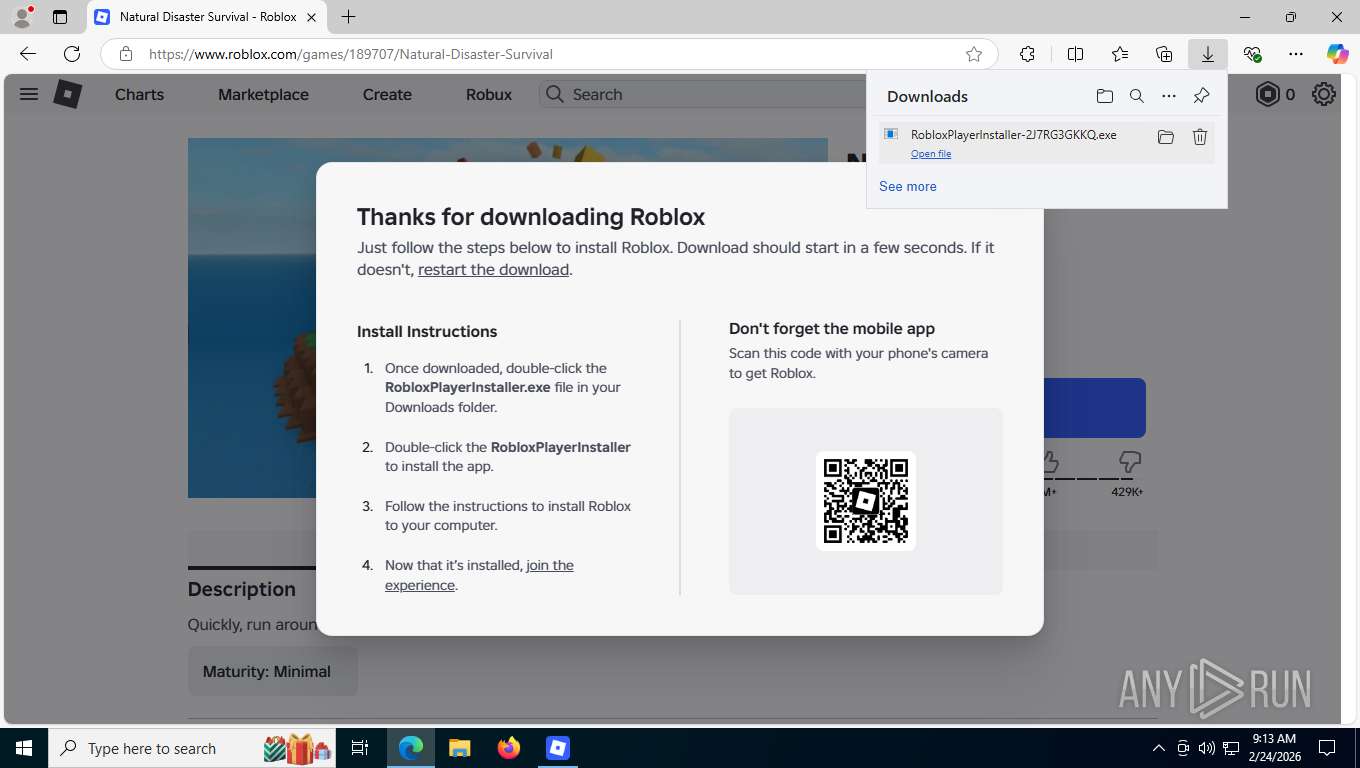The image size is (1360, 768).
Task: Open the Create nav item
Action: coord(387,94)
